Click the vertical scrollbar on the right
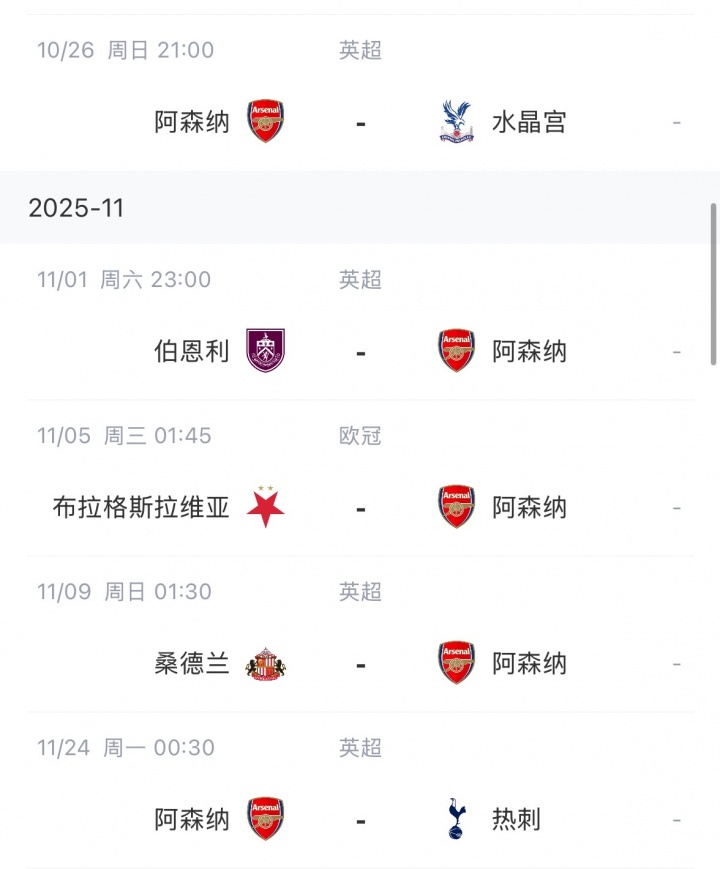The width and height of the screenshot is (720, 869). pos(713,283)
